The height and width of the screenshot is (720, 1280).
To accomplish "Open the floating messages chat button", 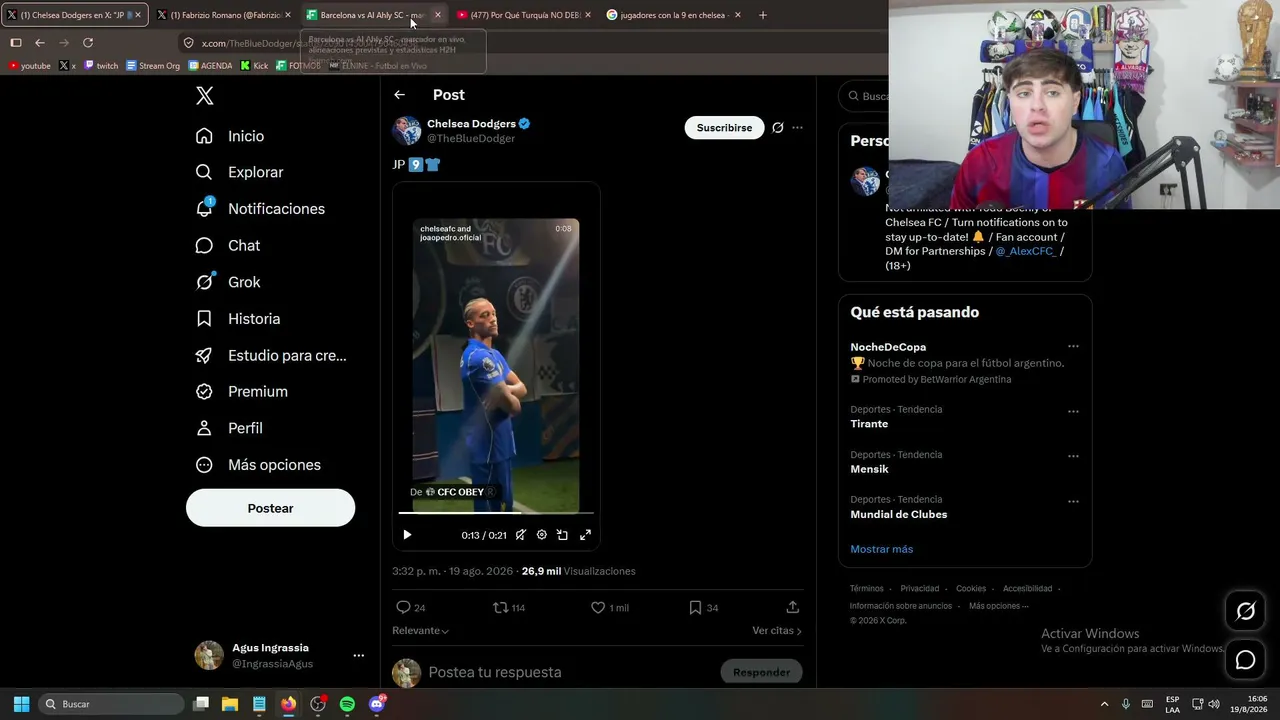I will pyautogui.click(x=1245, y=660).
